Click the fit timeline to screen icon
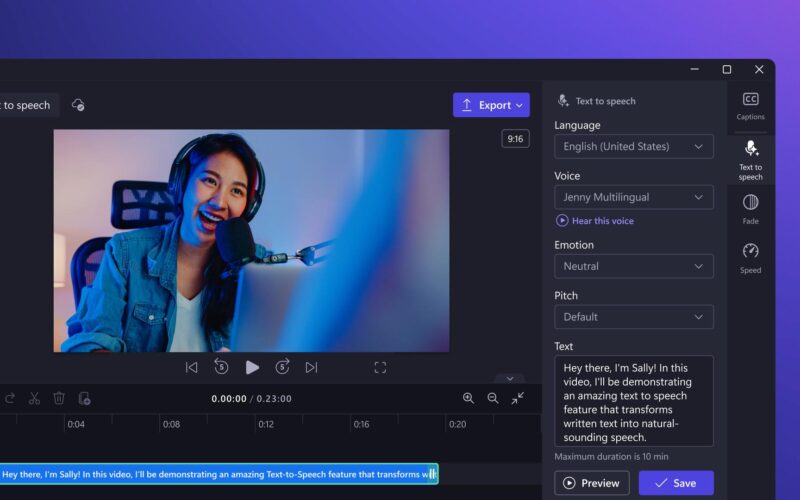 [517, 398]
